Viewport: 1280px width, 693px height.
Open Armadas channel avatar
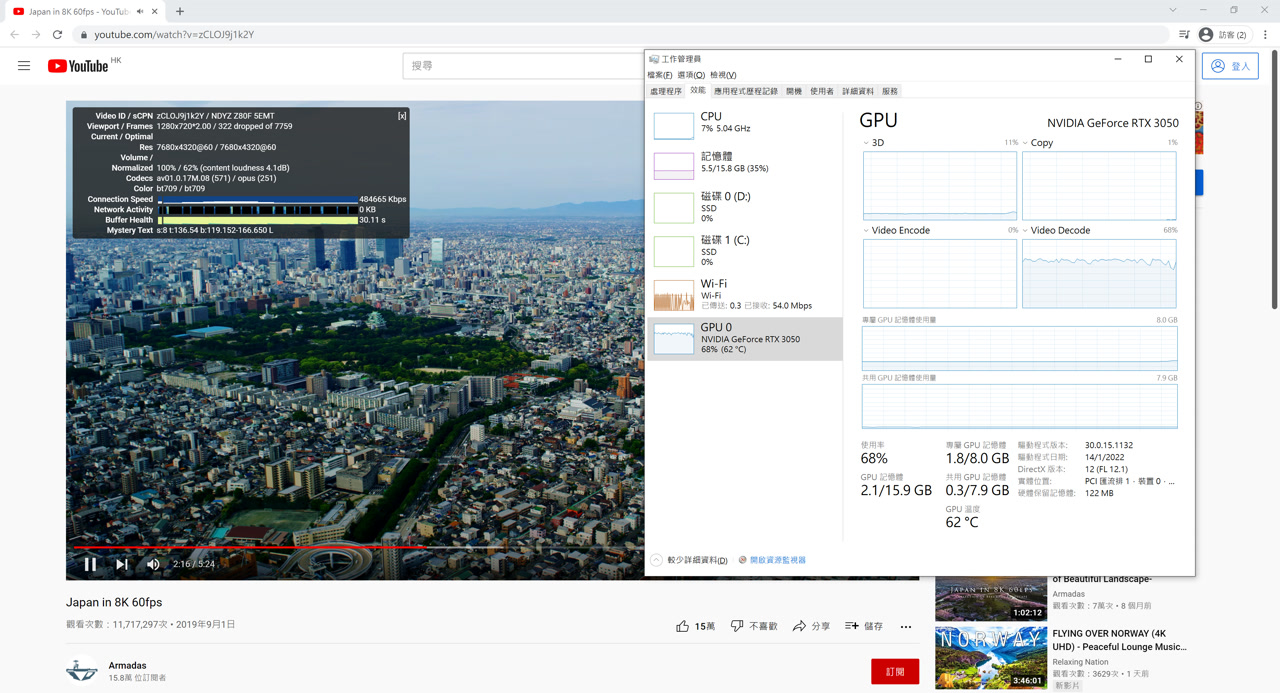coord(82,670)
